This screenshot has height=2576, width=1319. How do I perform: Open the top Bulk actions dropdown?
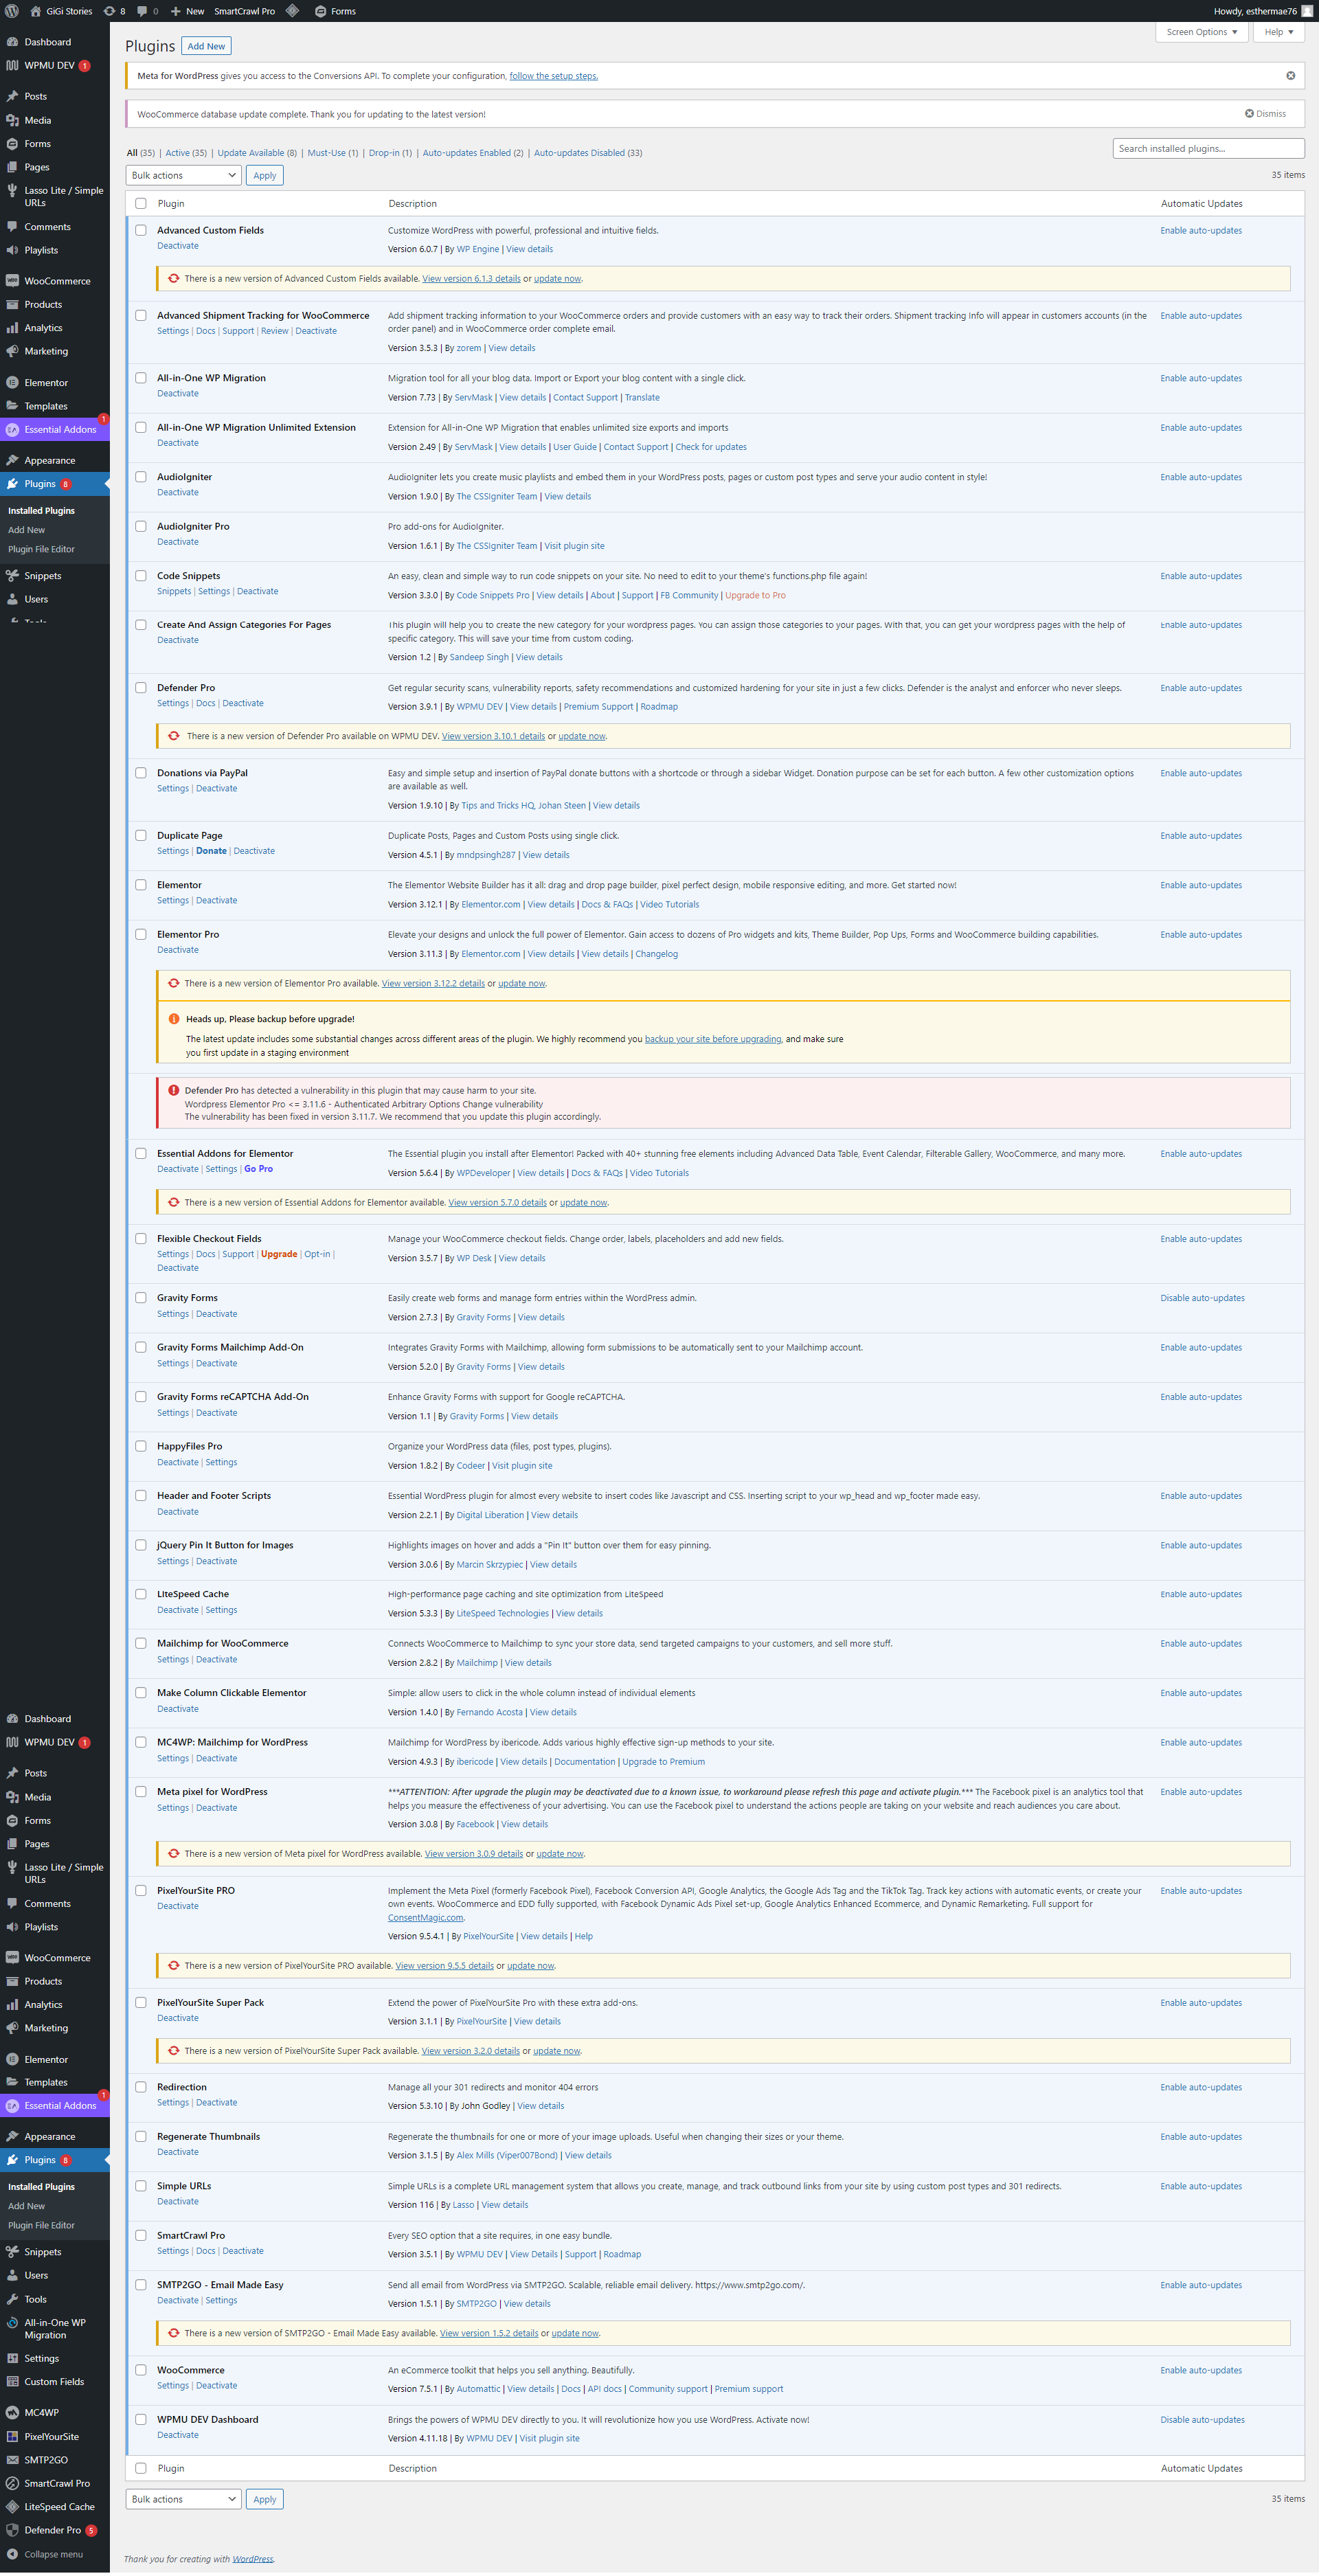[x=184, y=176]
